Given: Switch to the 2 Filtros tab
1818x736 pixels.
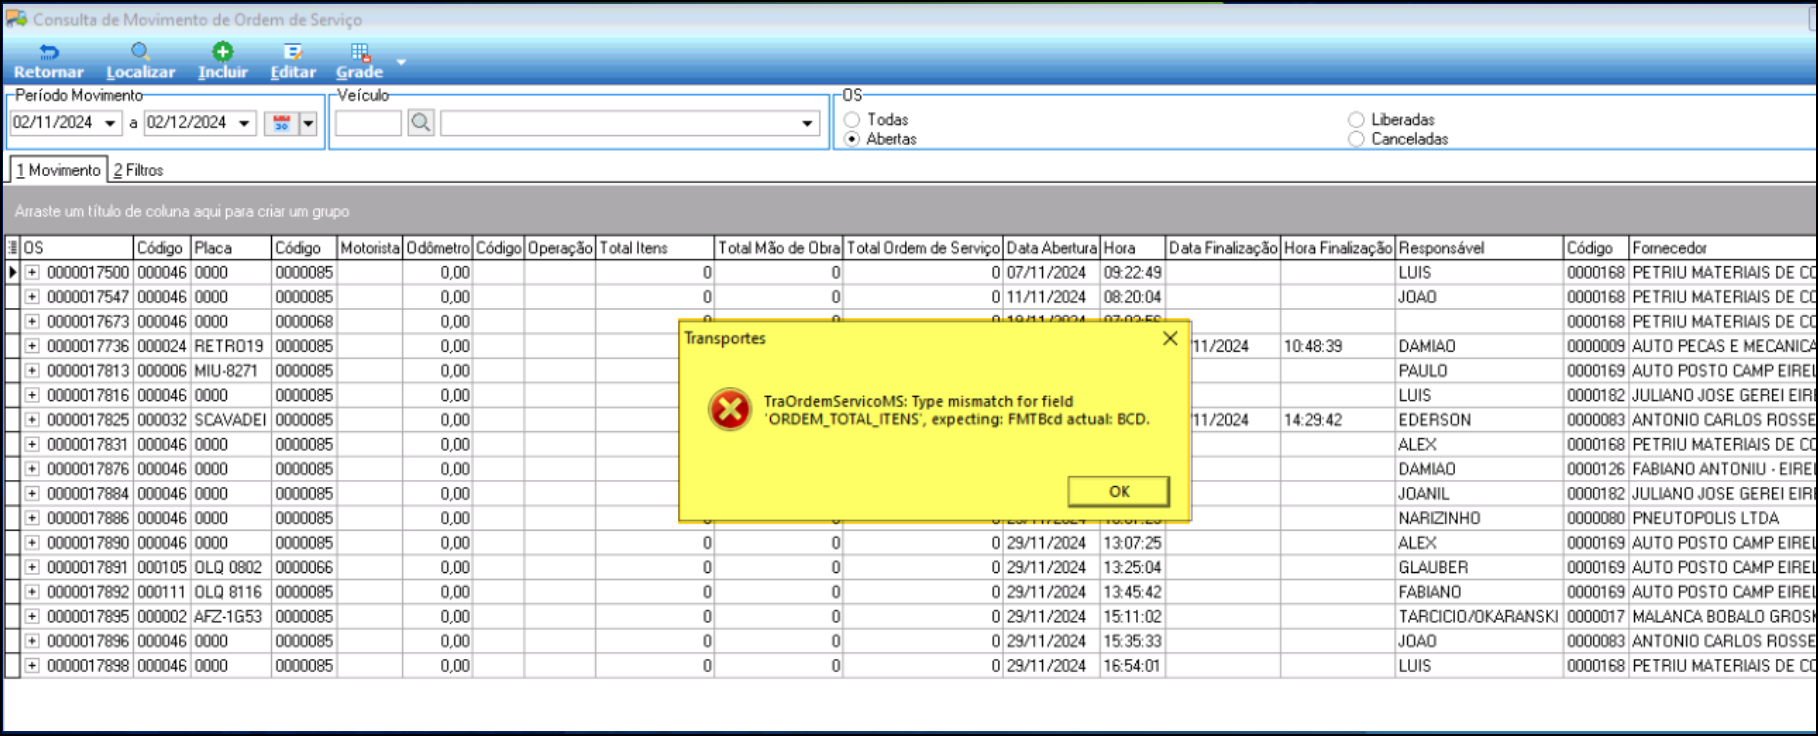Looking at the screenshot, I should (x=138, y=170).
